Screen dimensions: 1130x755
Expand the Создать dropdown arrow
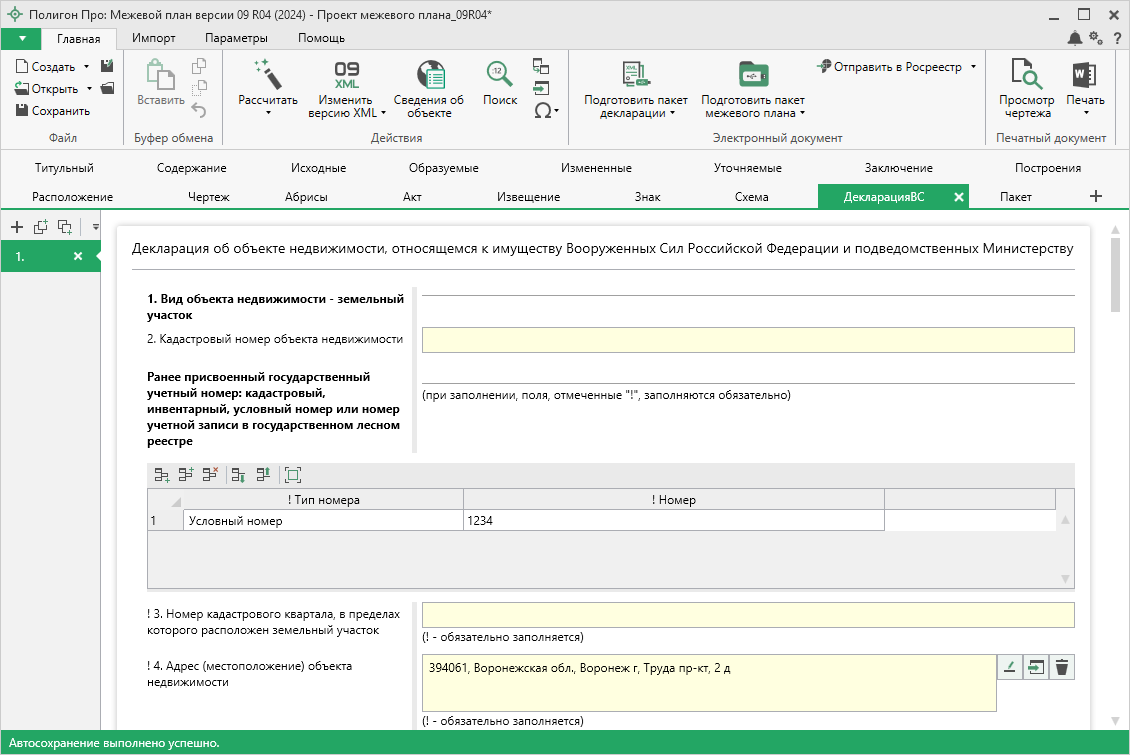[x=87, y=67]
